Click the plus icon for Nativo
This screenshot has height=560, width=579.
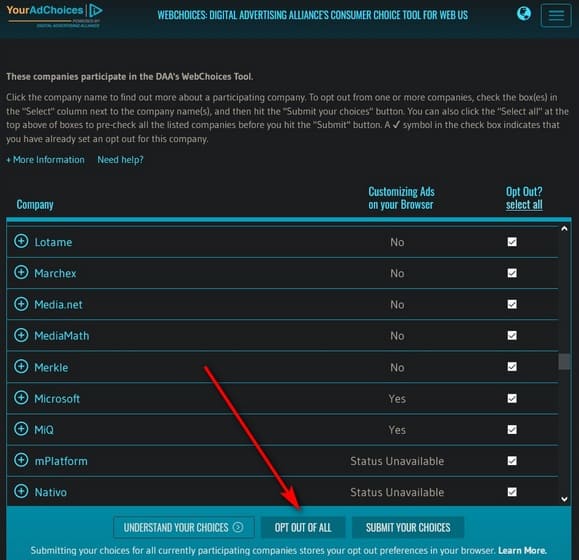21,491
